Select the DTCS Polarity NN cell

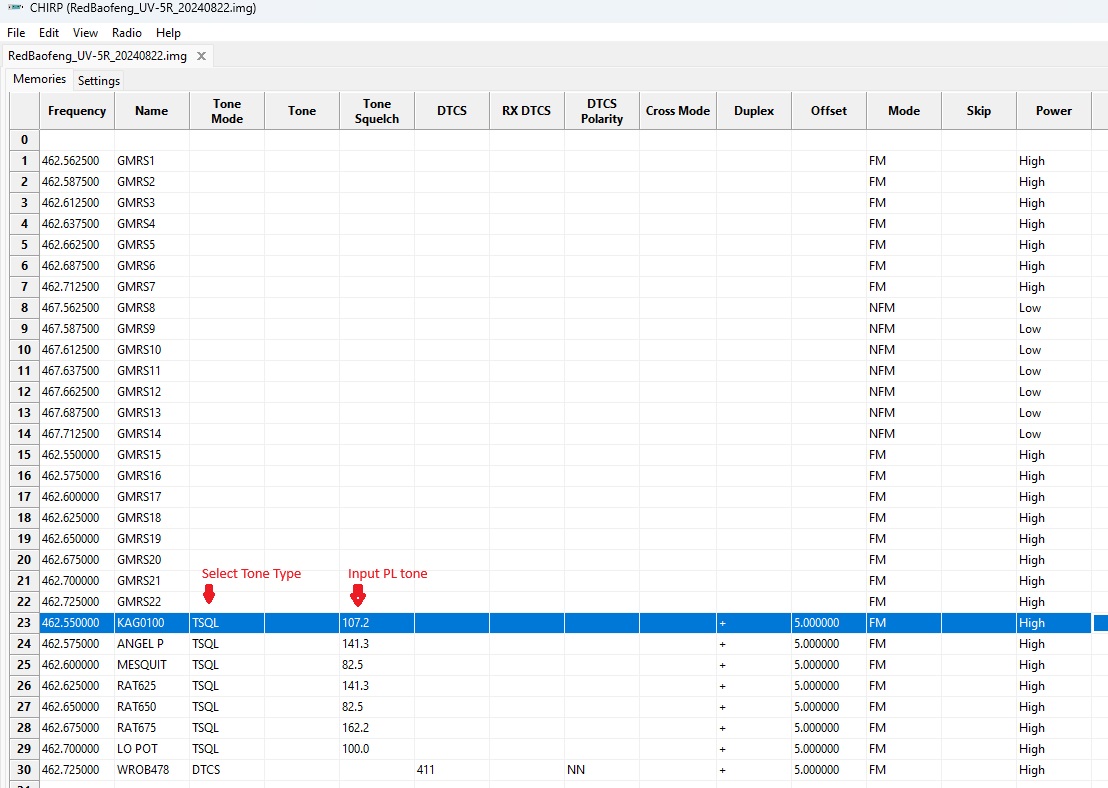(x=601, y=770)
